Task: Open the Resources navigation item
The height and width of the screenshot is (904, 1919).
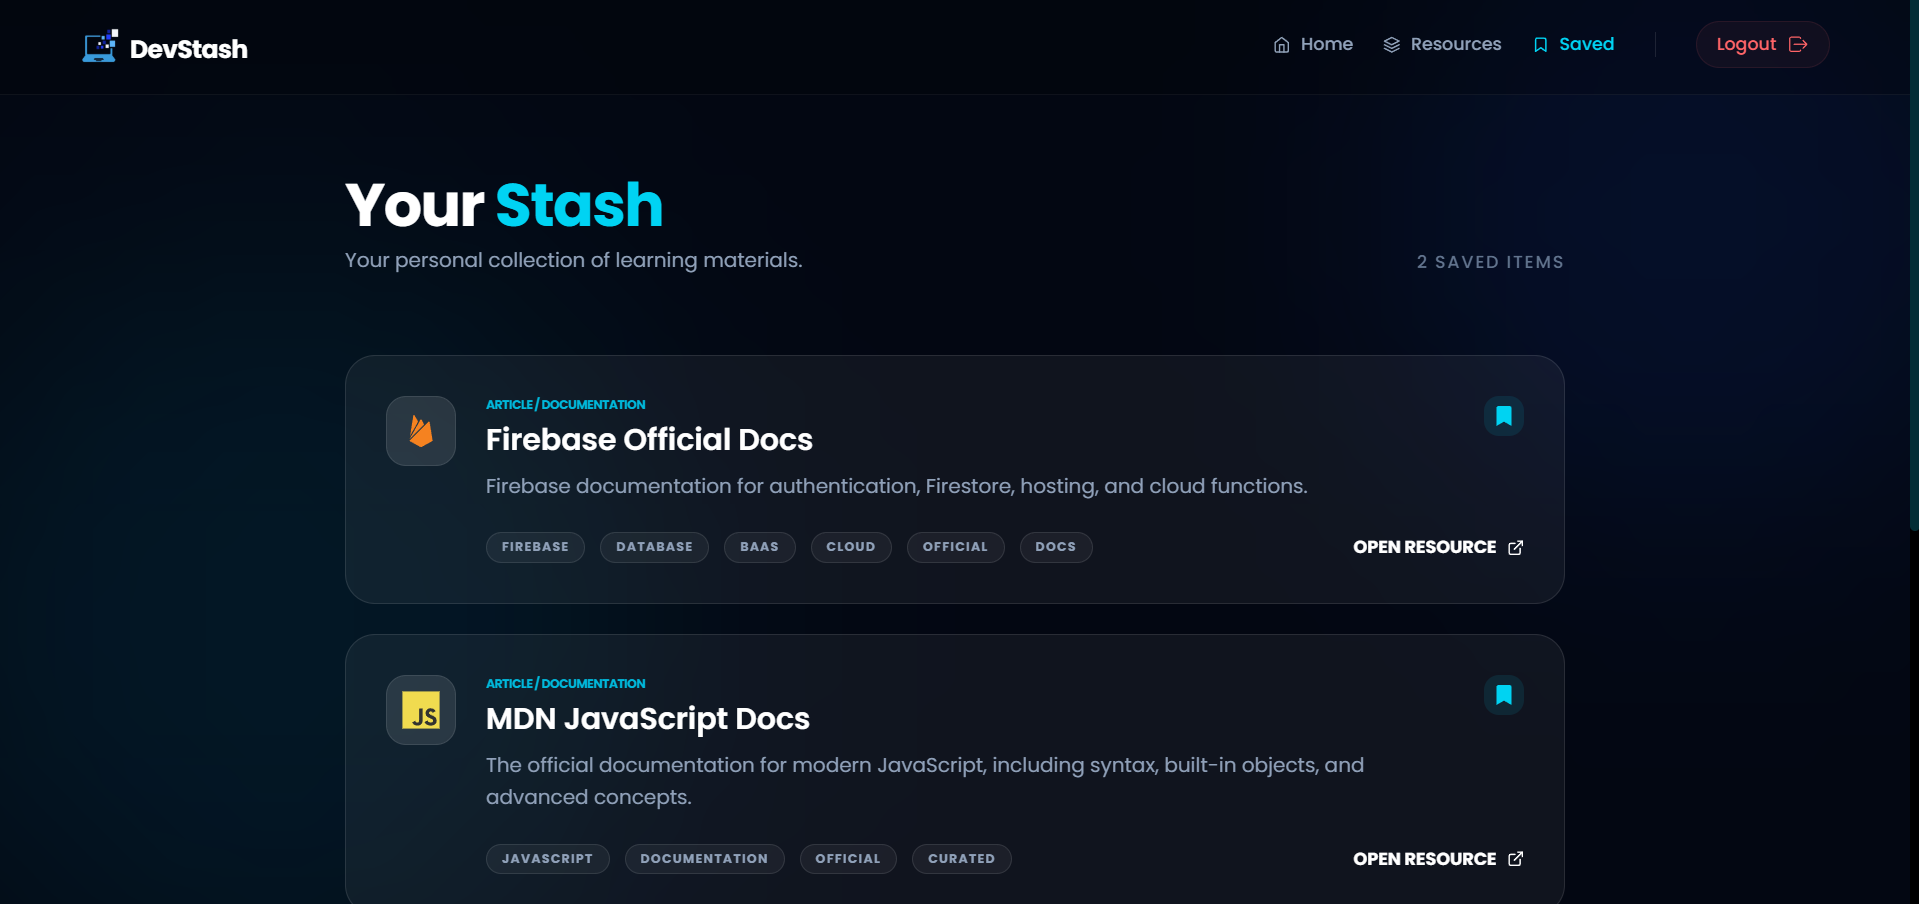Action: click(x=1455, y=44)
